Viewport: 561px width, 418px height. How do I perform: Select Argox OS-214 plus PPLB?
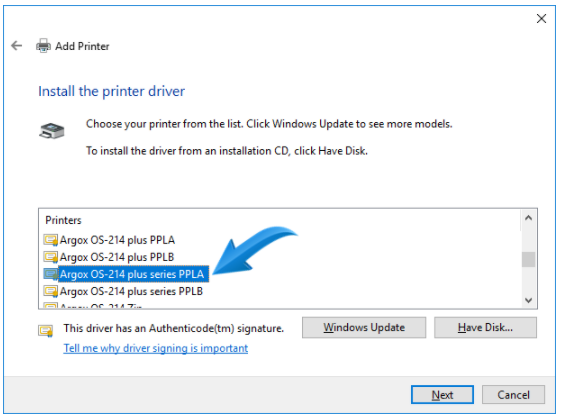pos(117,257)
